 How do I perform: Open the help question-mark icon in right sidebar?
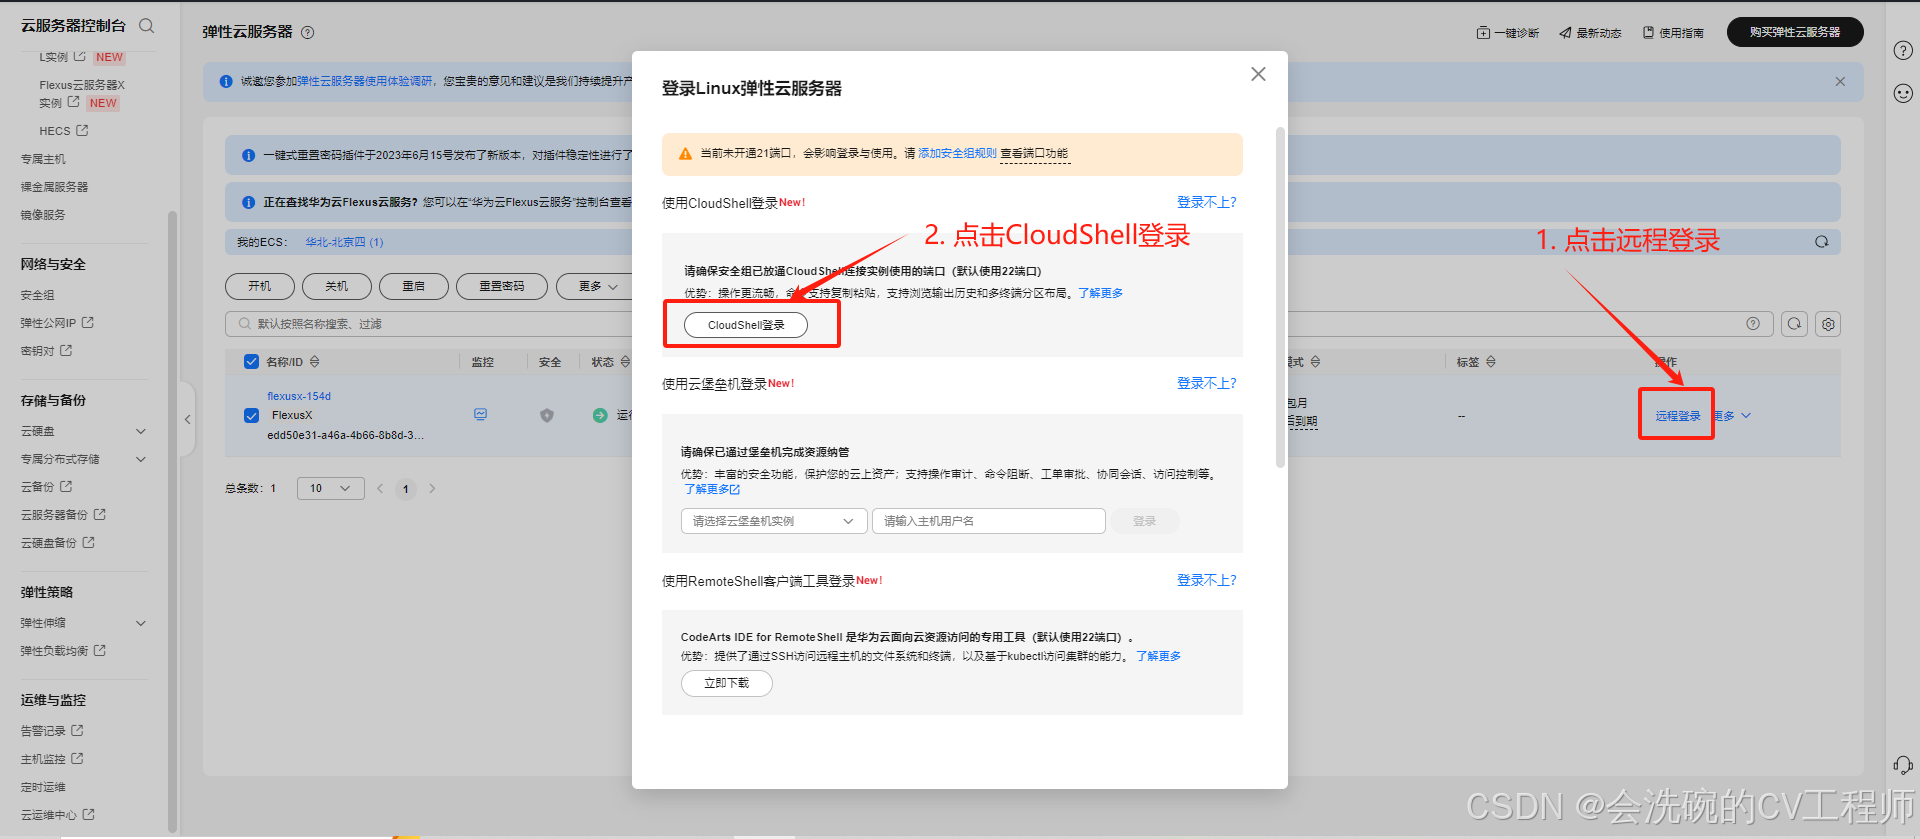pos(1903,50)
